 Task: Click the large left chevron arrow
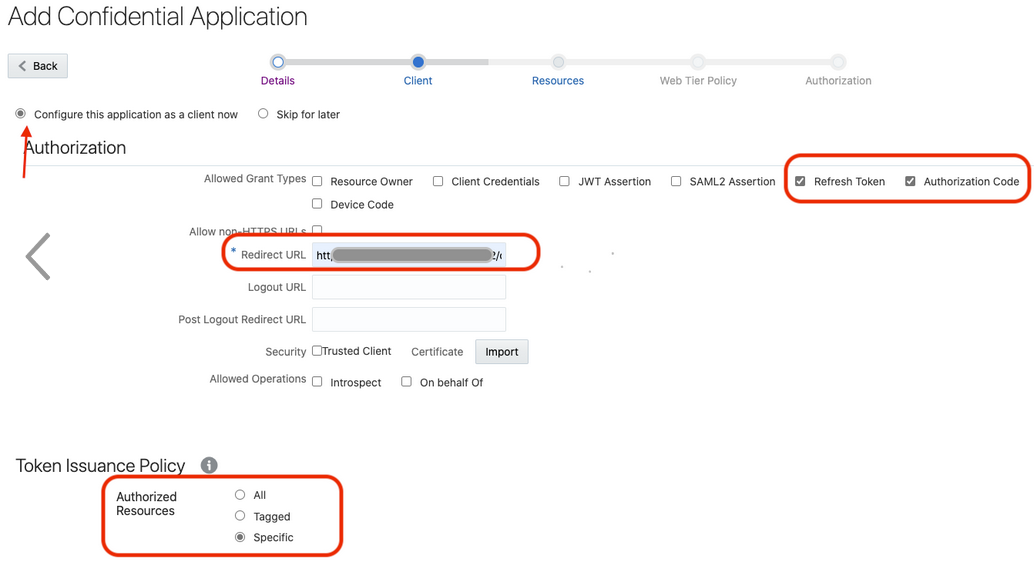pyautogui.click(x=38, y=256)
